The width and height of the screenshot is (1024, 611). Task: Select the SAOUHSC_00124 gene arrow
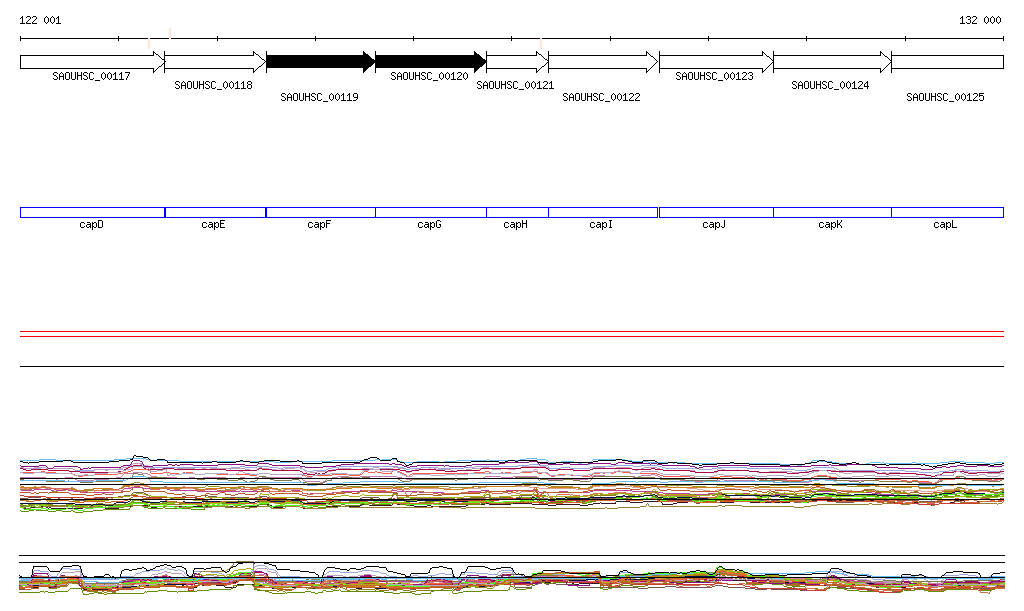tap(831, 62)
